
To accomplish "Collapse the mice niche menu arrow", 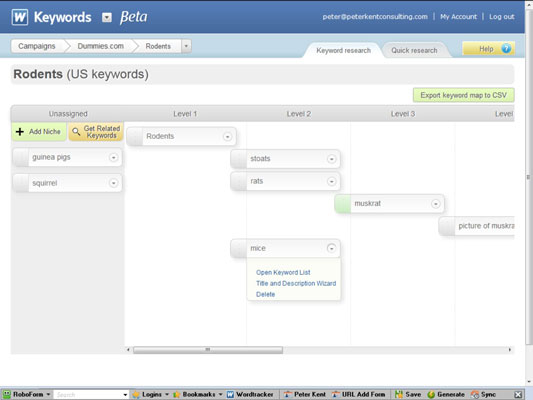I will pyautogui.click(x=331, y=248).
